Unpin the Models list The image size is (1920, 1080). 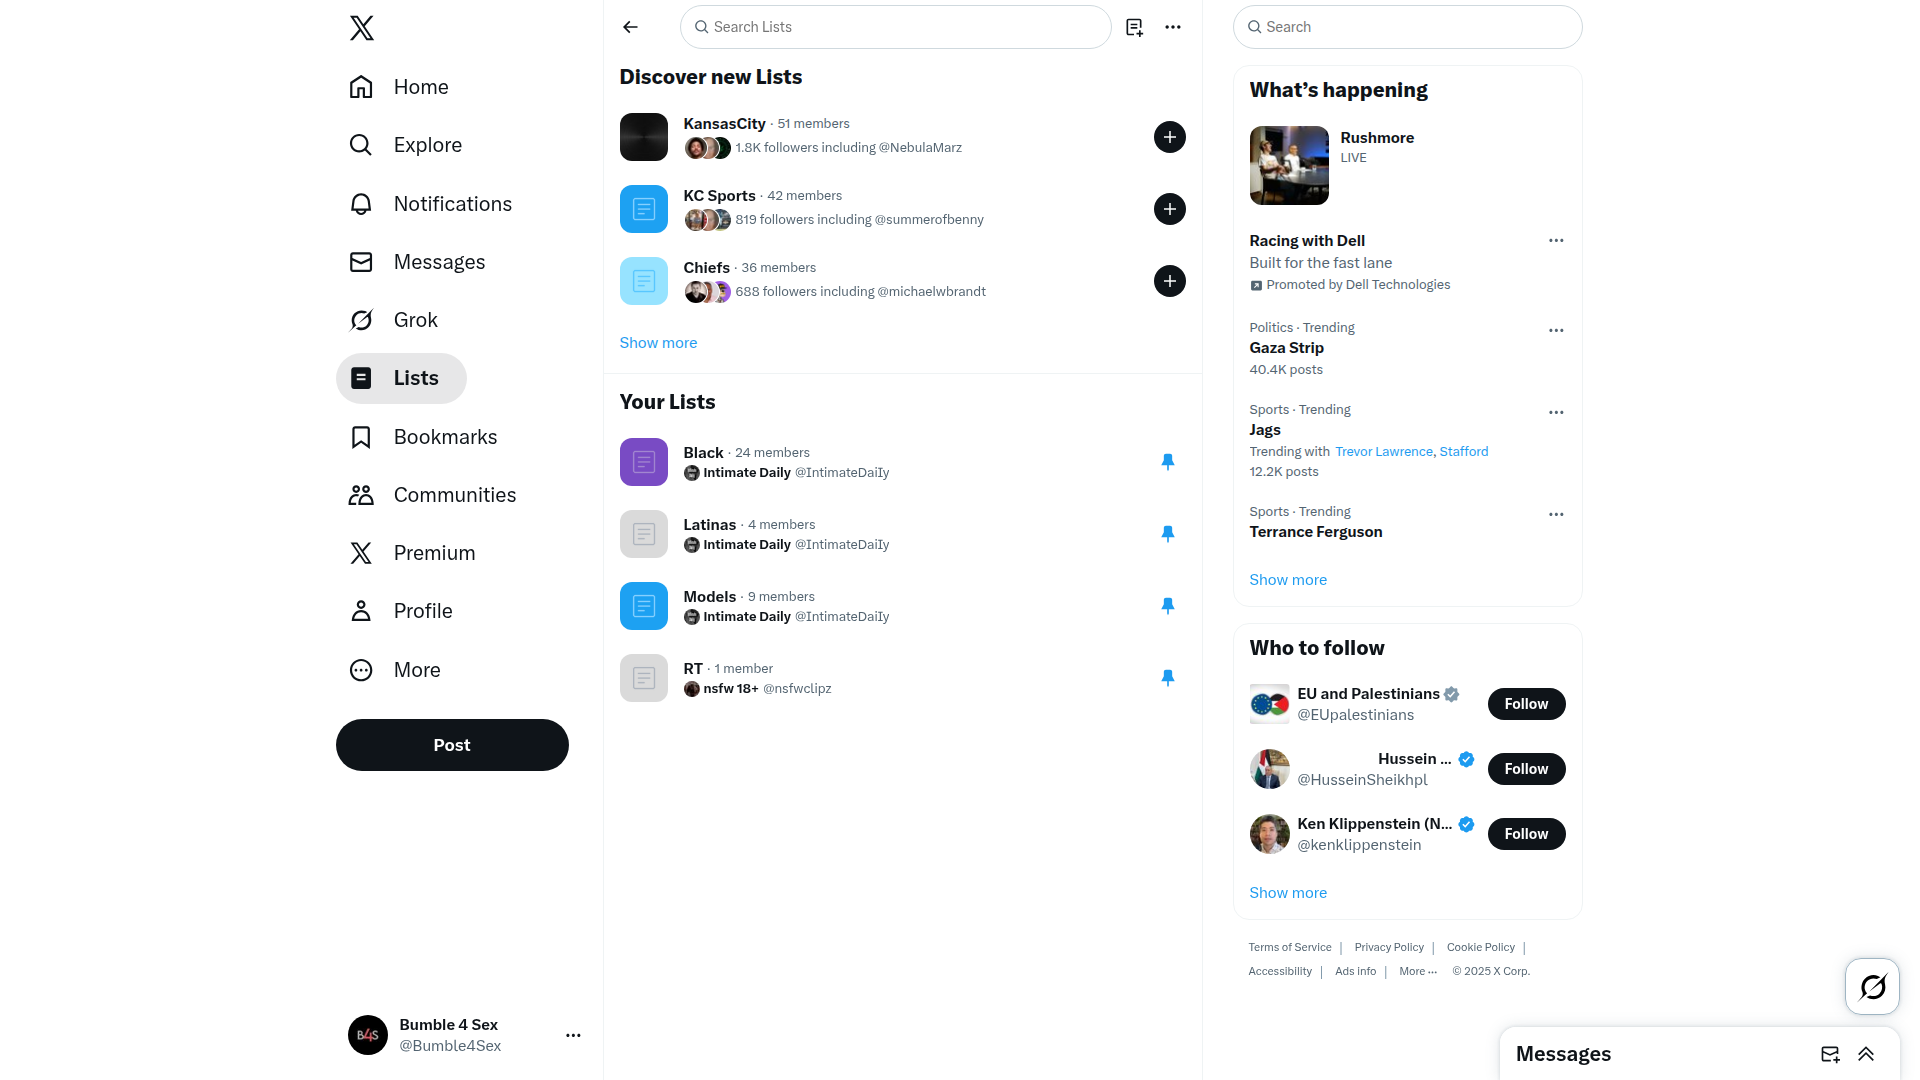(1167, 606)
